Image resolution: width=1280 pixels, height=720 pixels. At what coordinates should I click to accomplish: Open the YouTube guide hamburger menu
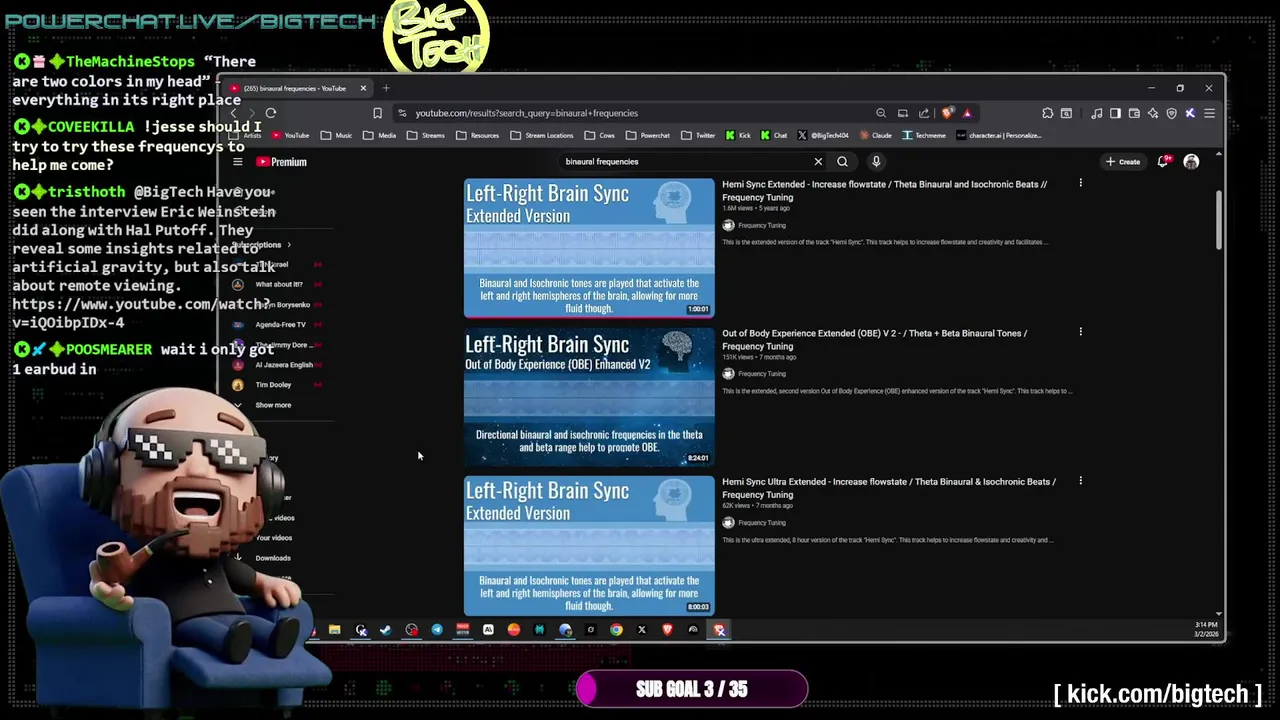coord(237,161)
